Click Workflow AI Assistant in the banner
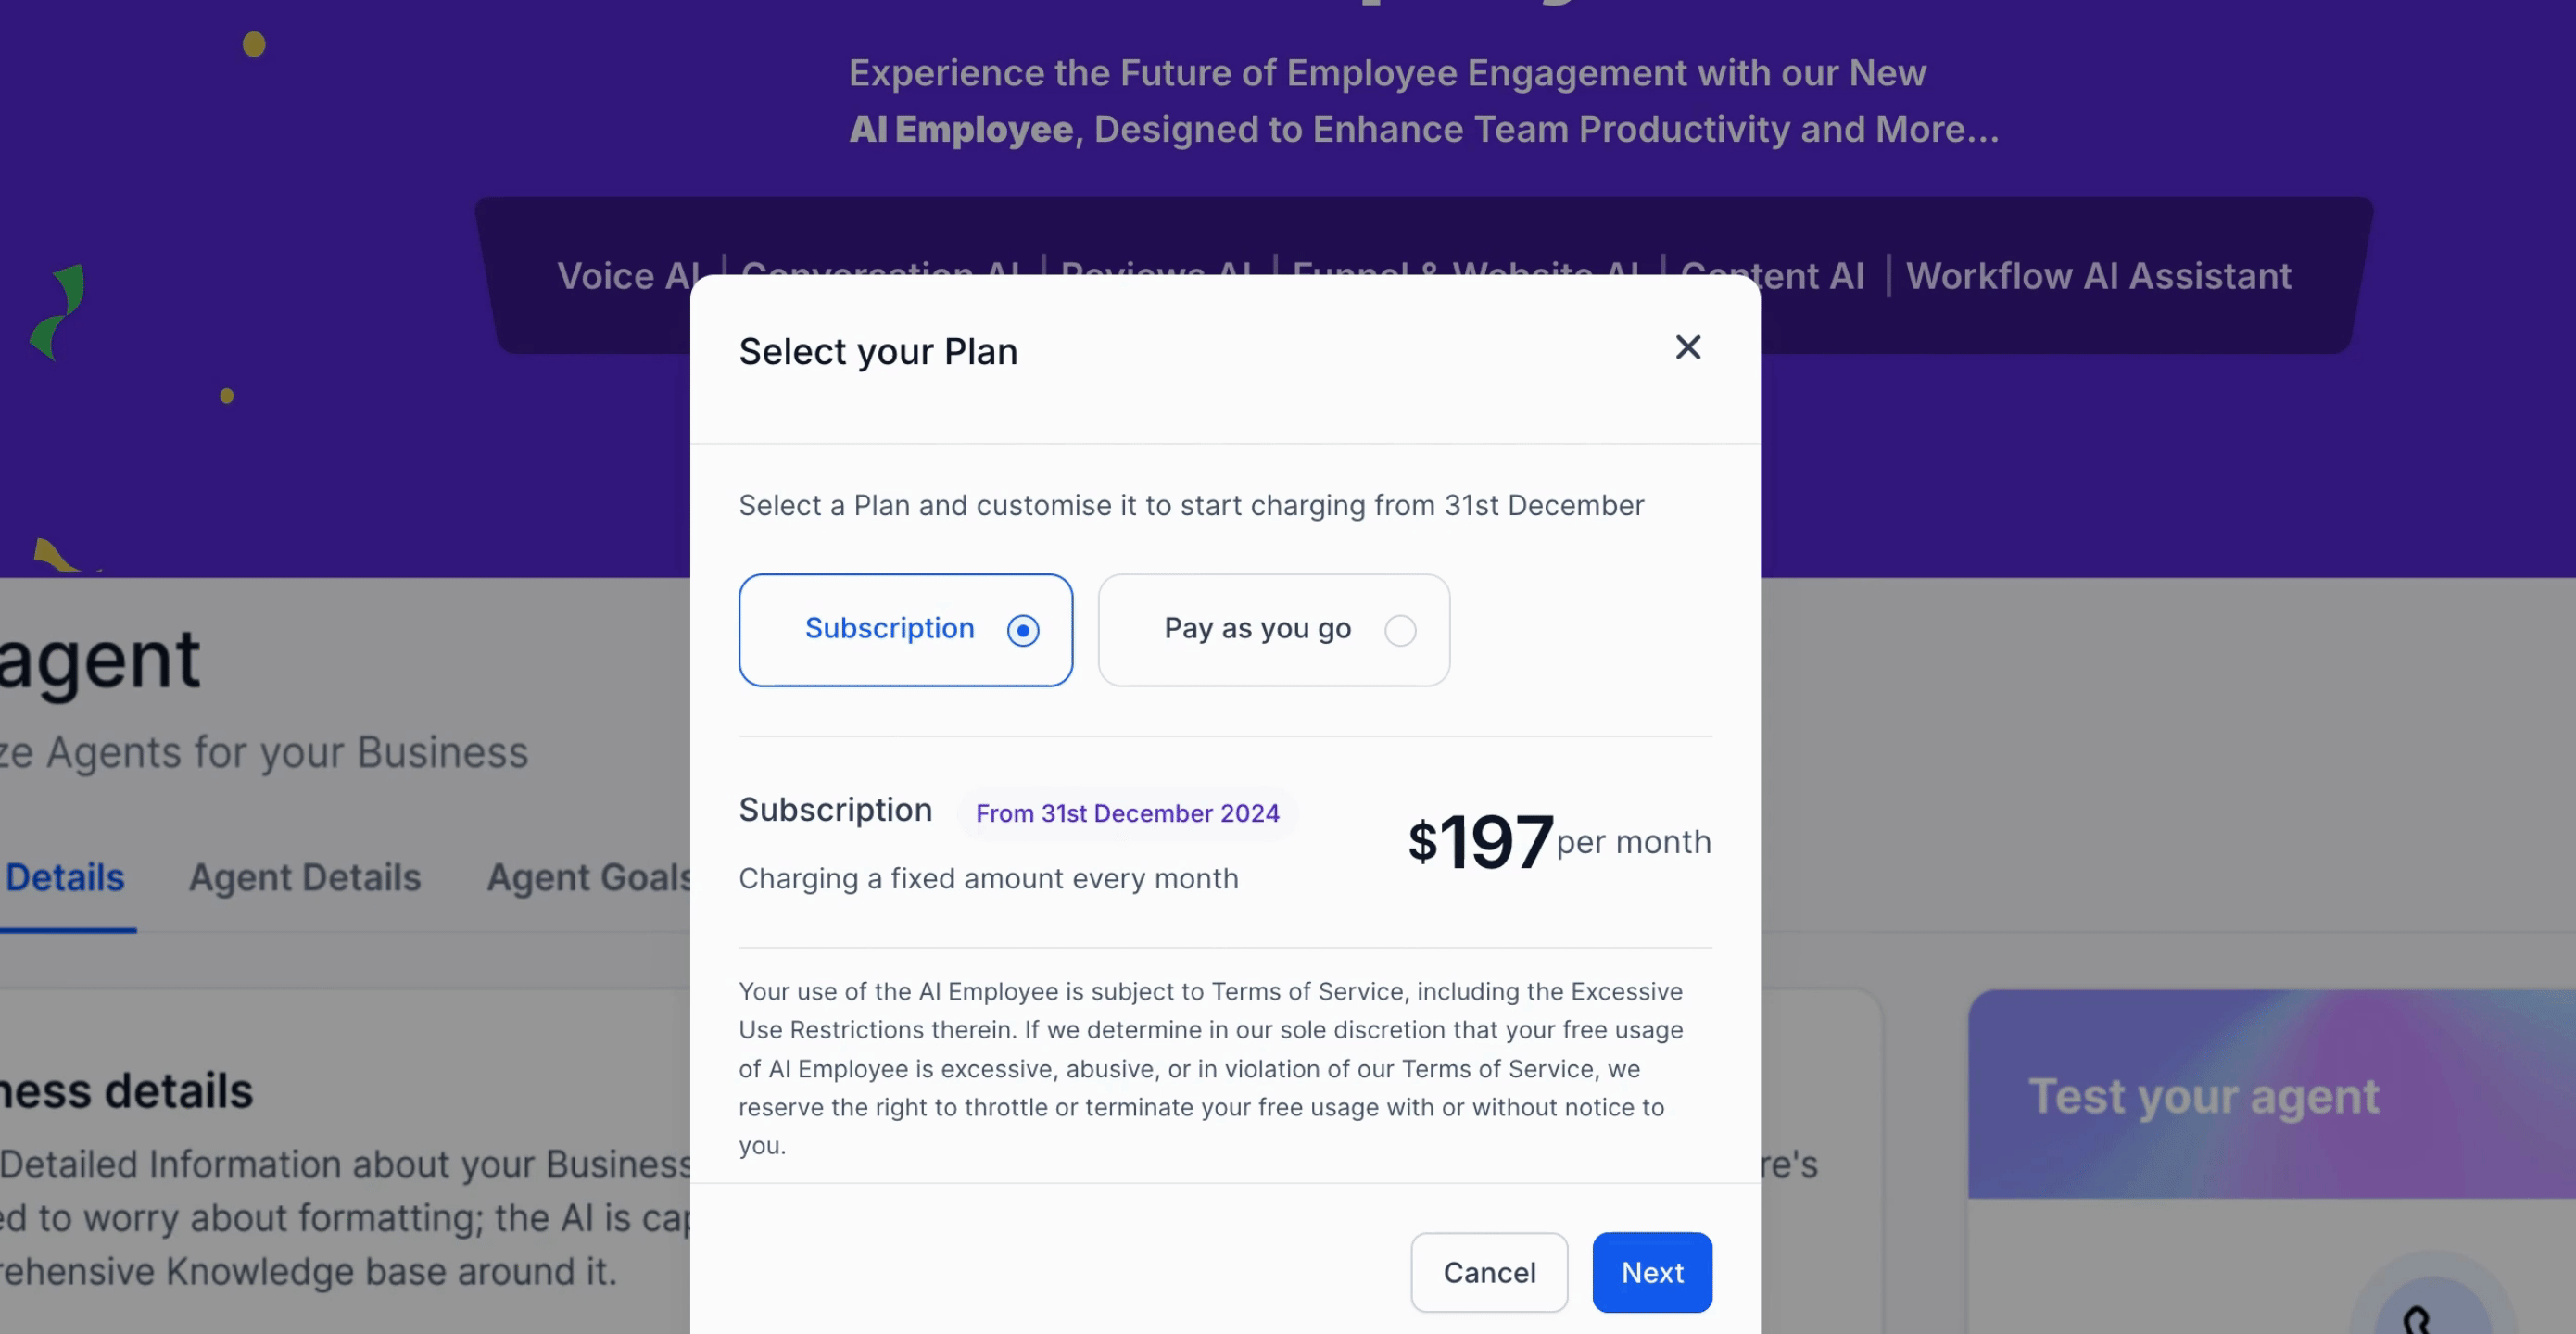The image size is (2576, 1334). point(2098,275)
